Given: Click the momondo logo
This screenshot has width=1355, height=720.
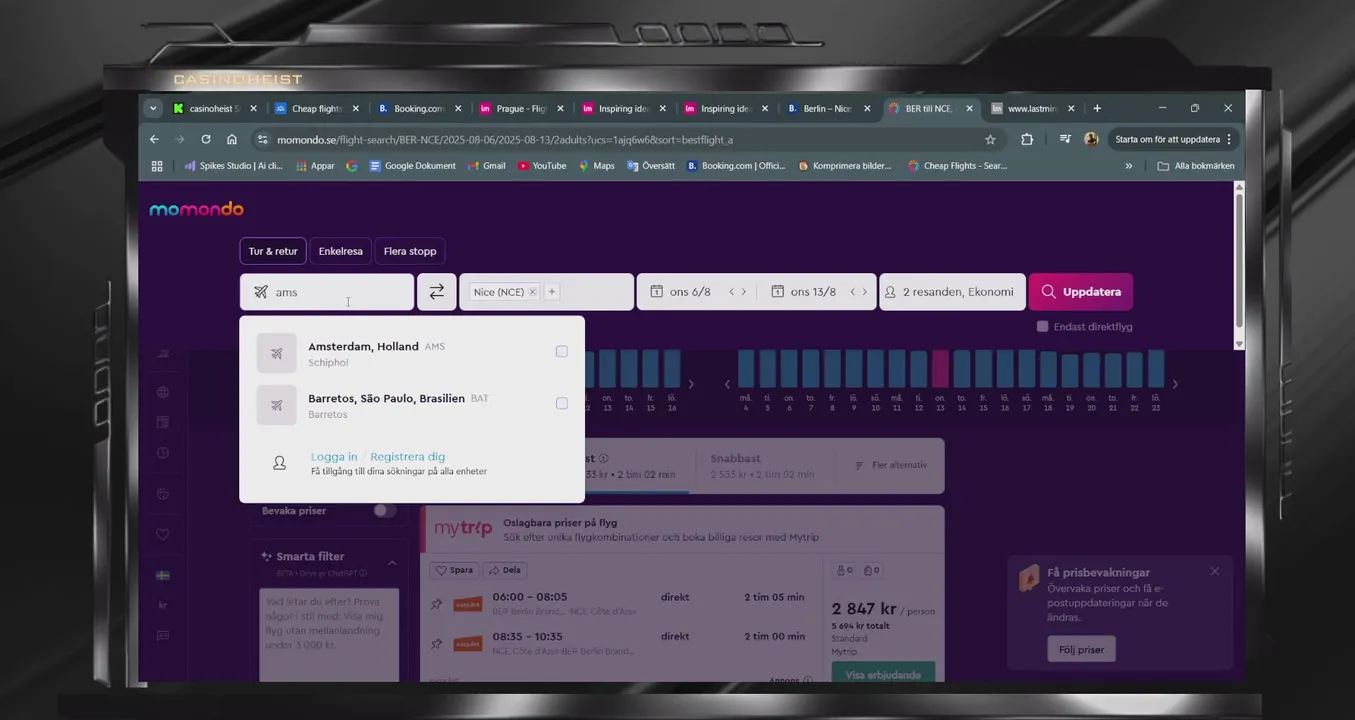Looking at the screenshot, I should pyautogui.click(x=196, y=209).
